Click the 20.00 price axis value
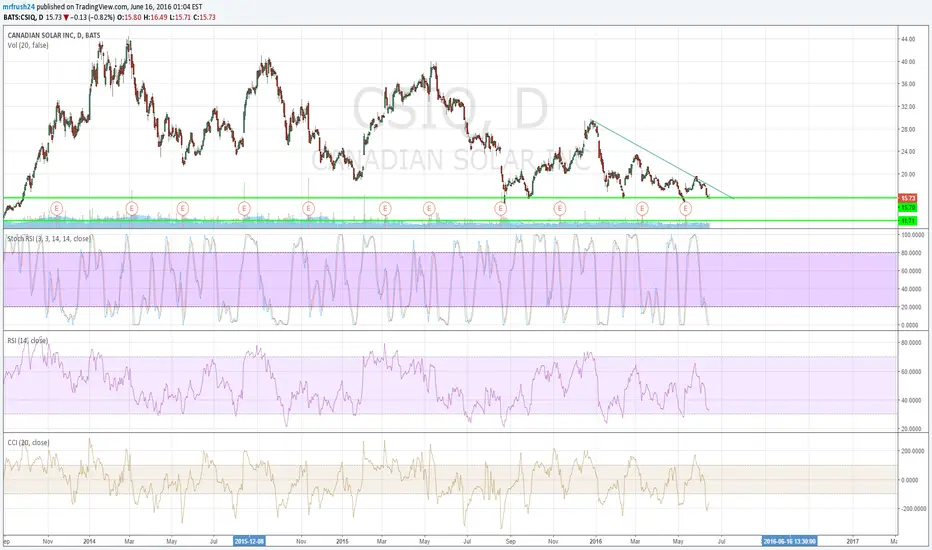Viewport: 932px width, 550px height. pyautogui.click(x=908, y=174)
